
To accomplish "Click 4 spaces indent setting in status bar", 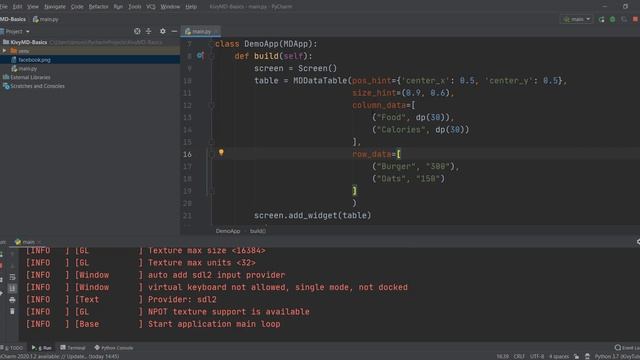I will click(559, 356).
